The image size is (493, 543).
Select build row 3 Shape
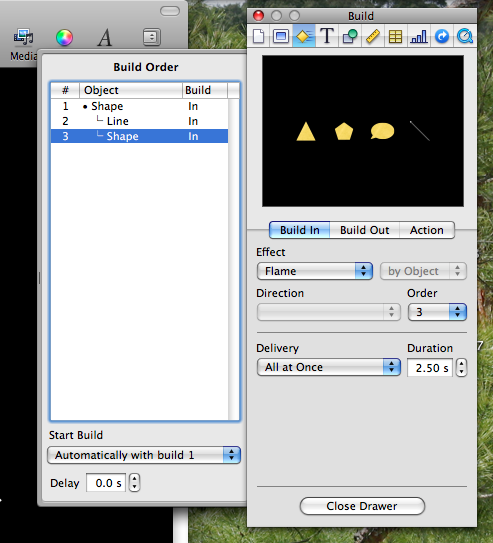(x=140, y=136)
